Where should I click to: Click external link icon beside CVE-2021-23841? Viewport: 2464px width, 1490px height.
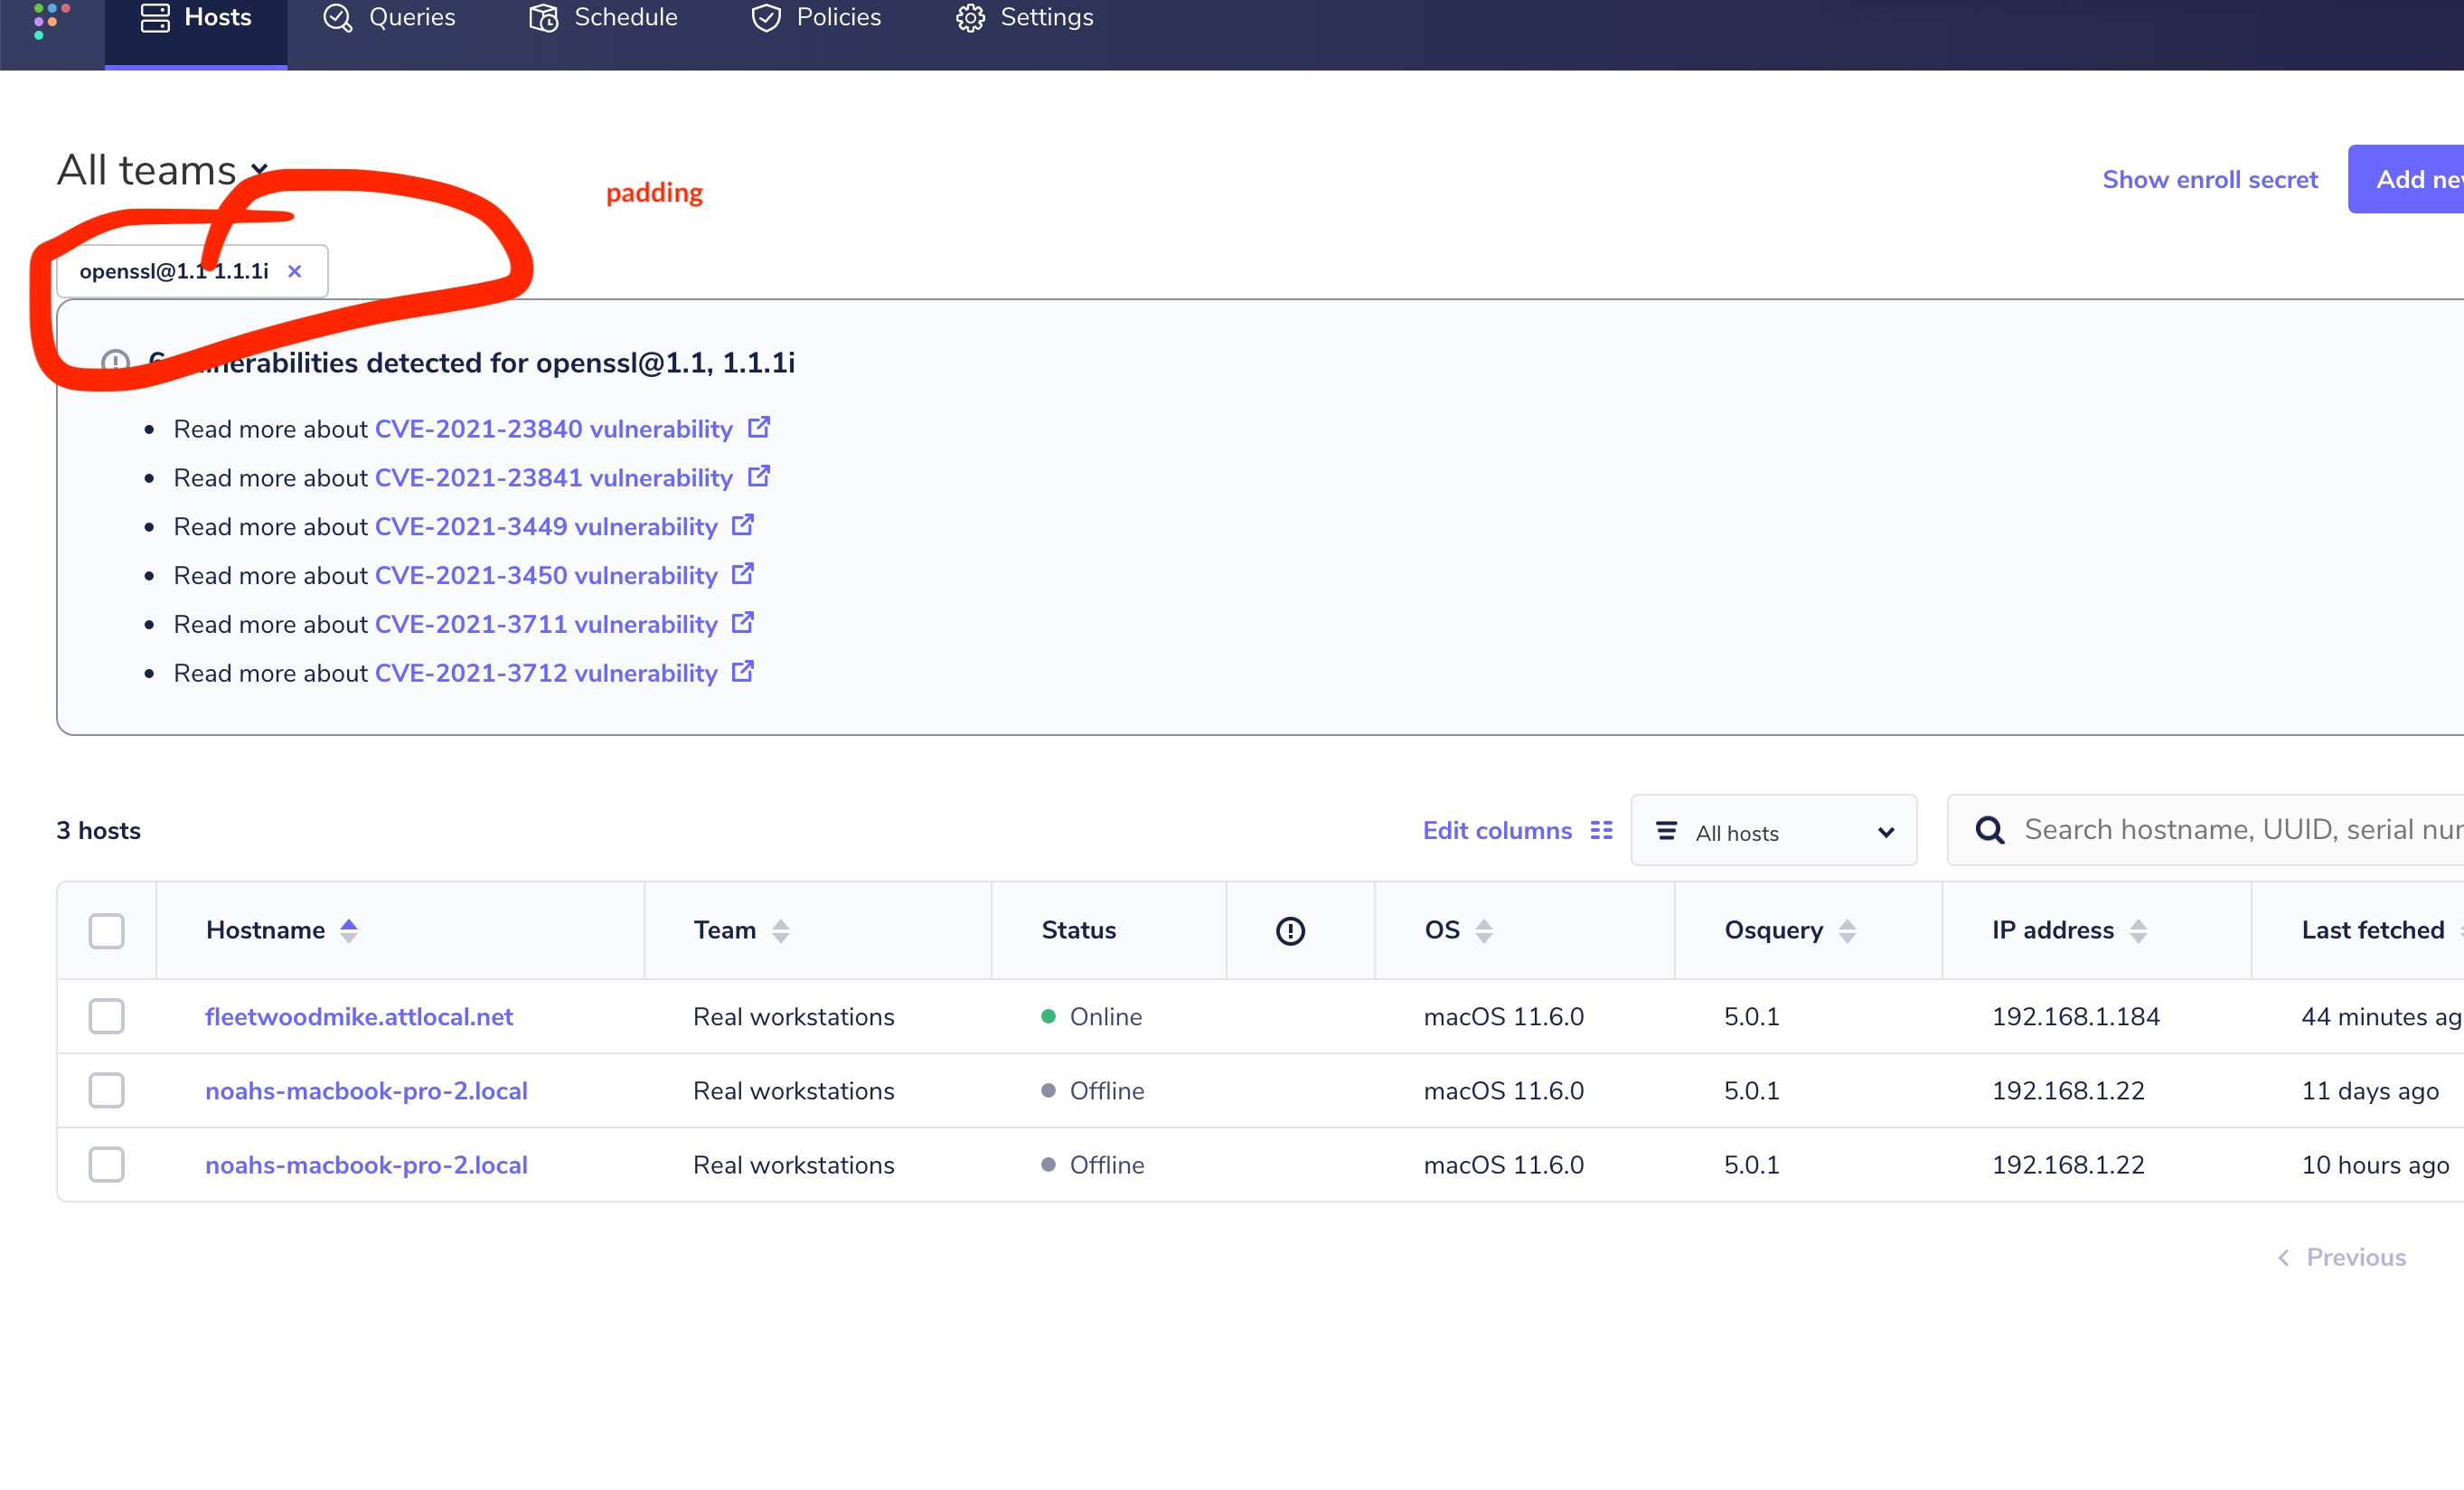click(x=759, y=476)
